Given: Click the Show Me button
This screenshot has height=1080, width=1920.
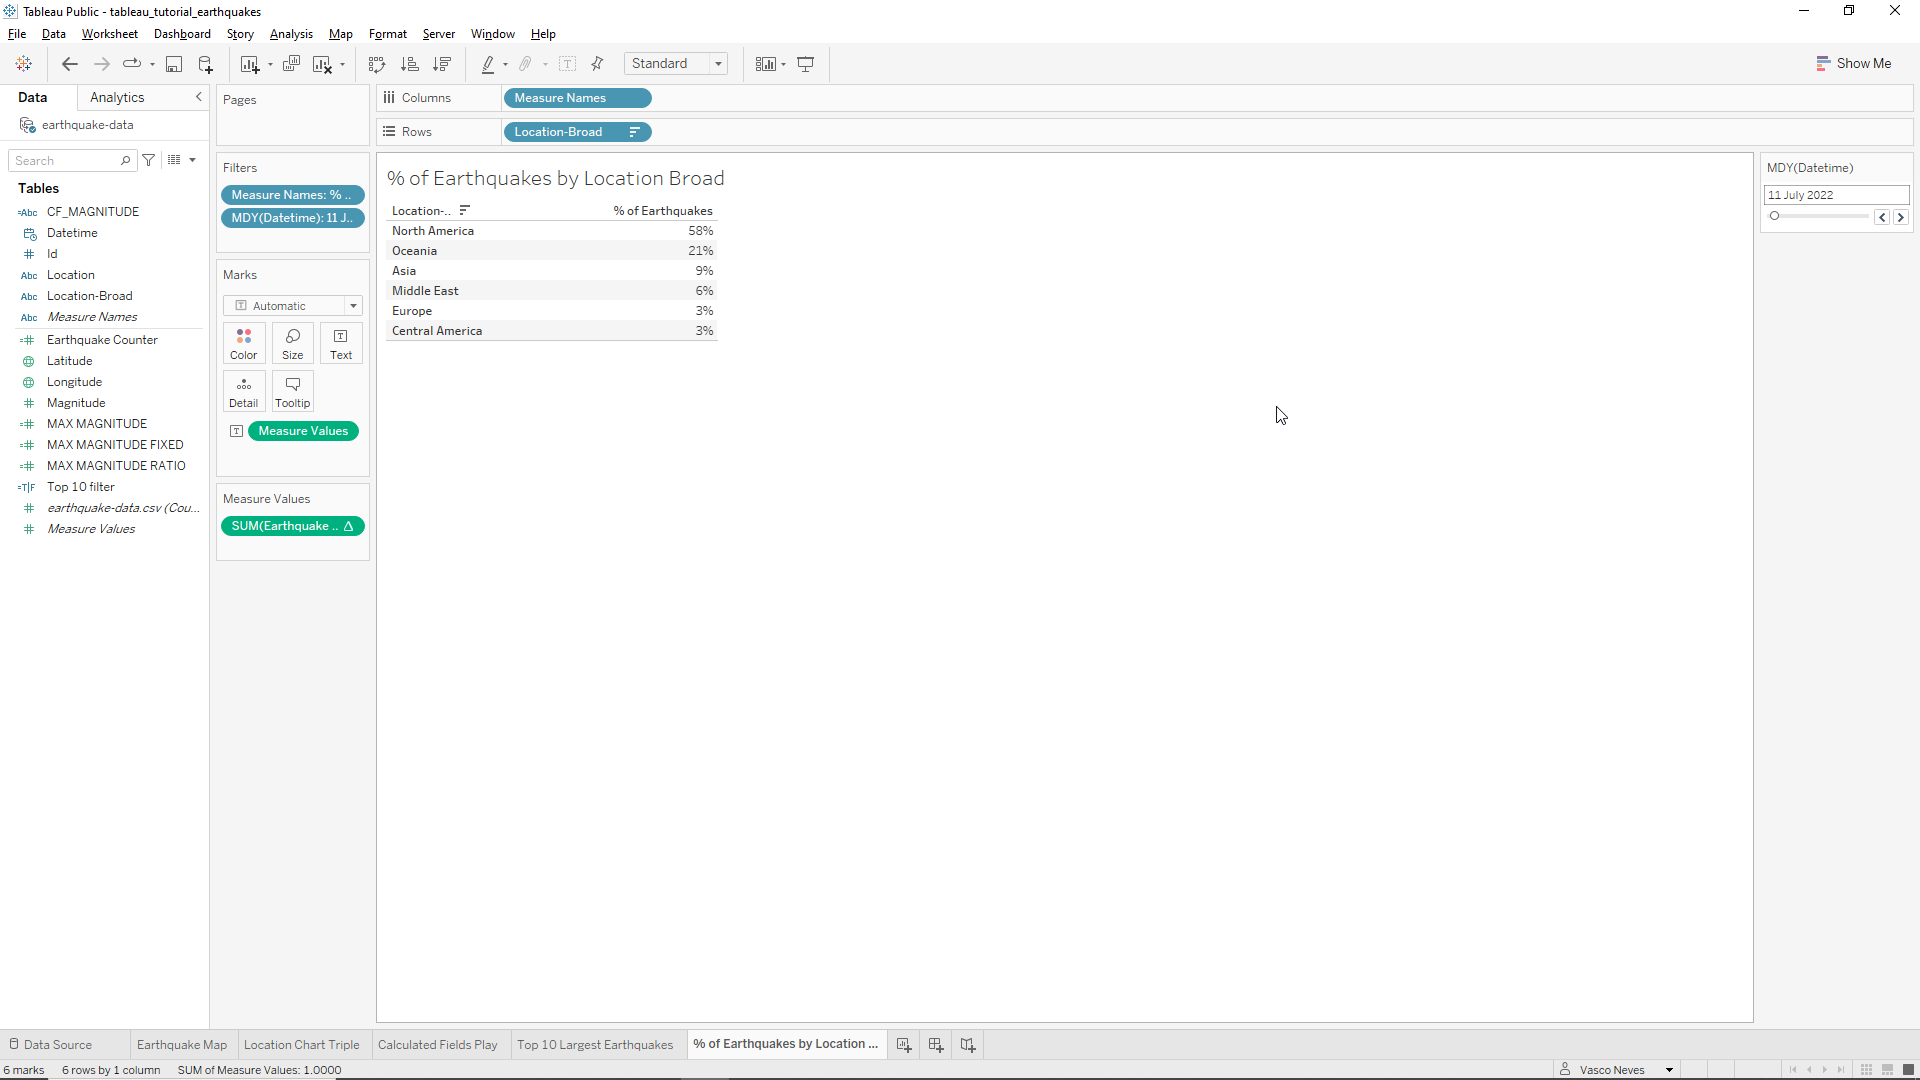Looking at the screenshot, I should pos(1853,63).
